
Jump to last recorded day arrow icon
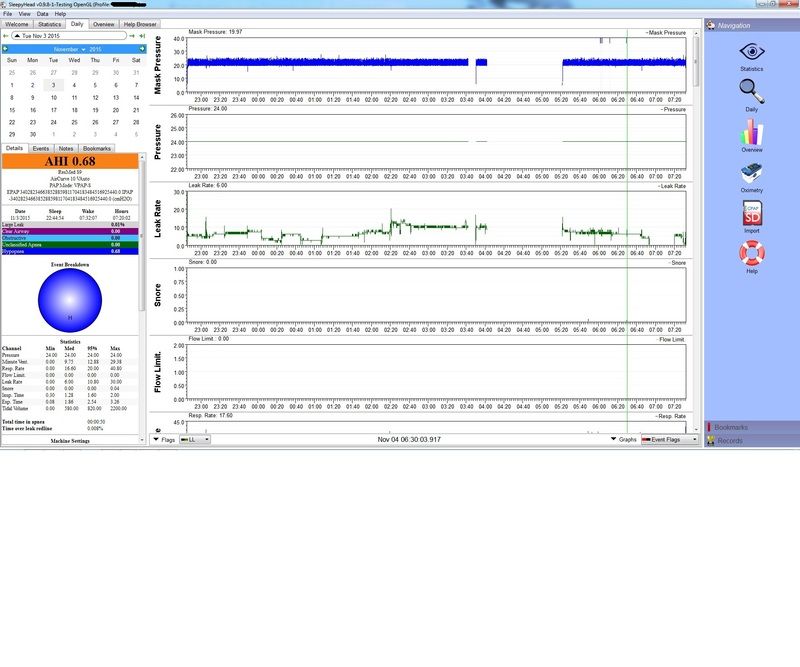point(142,36)
